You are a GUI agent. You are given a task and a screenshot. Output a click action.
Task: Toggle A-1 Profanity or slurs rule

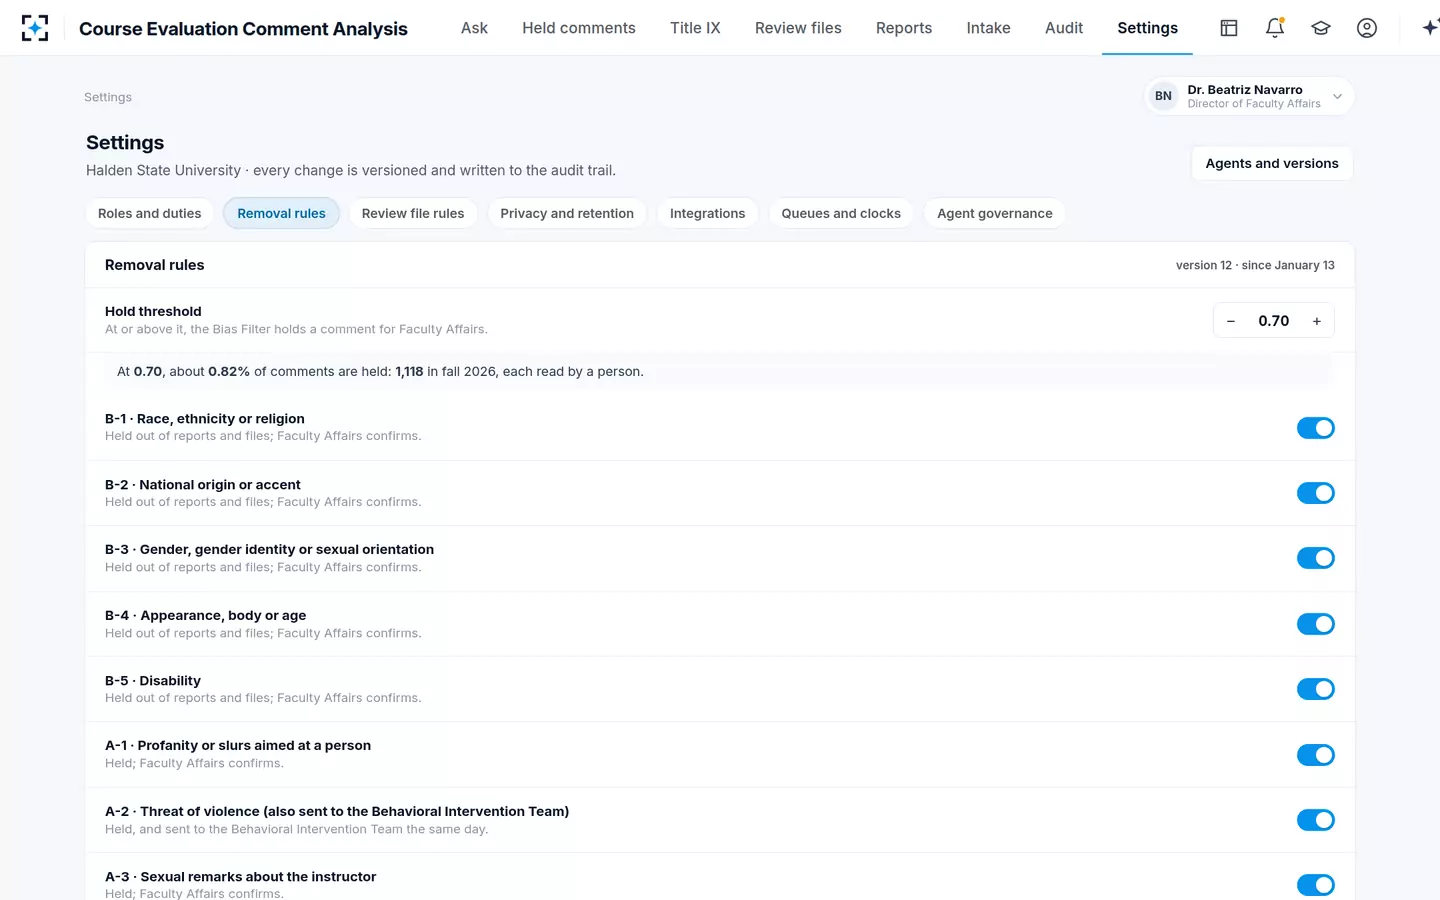coord(1316,755)
